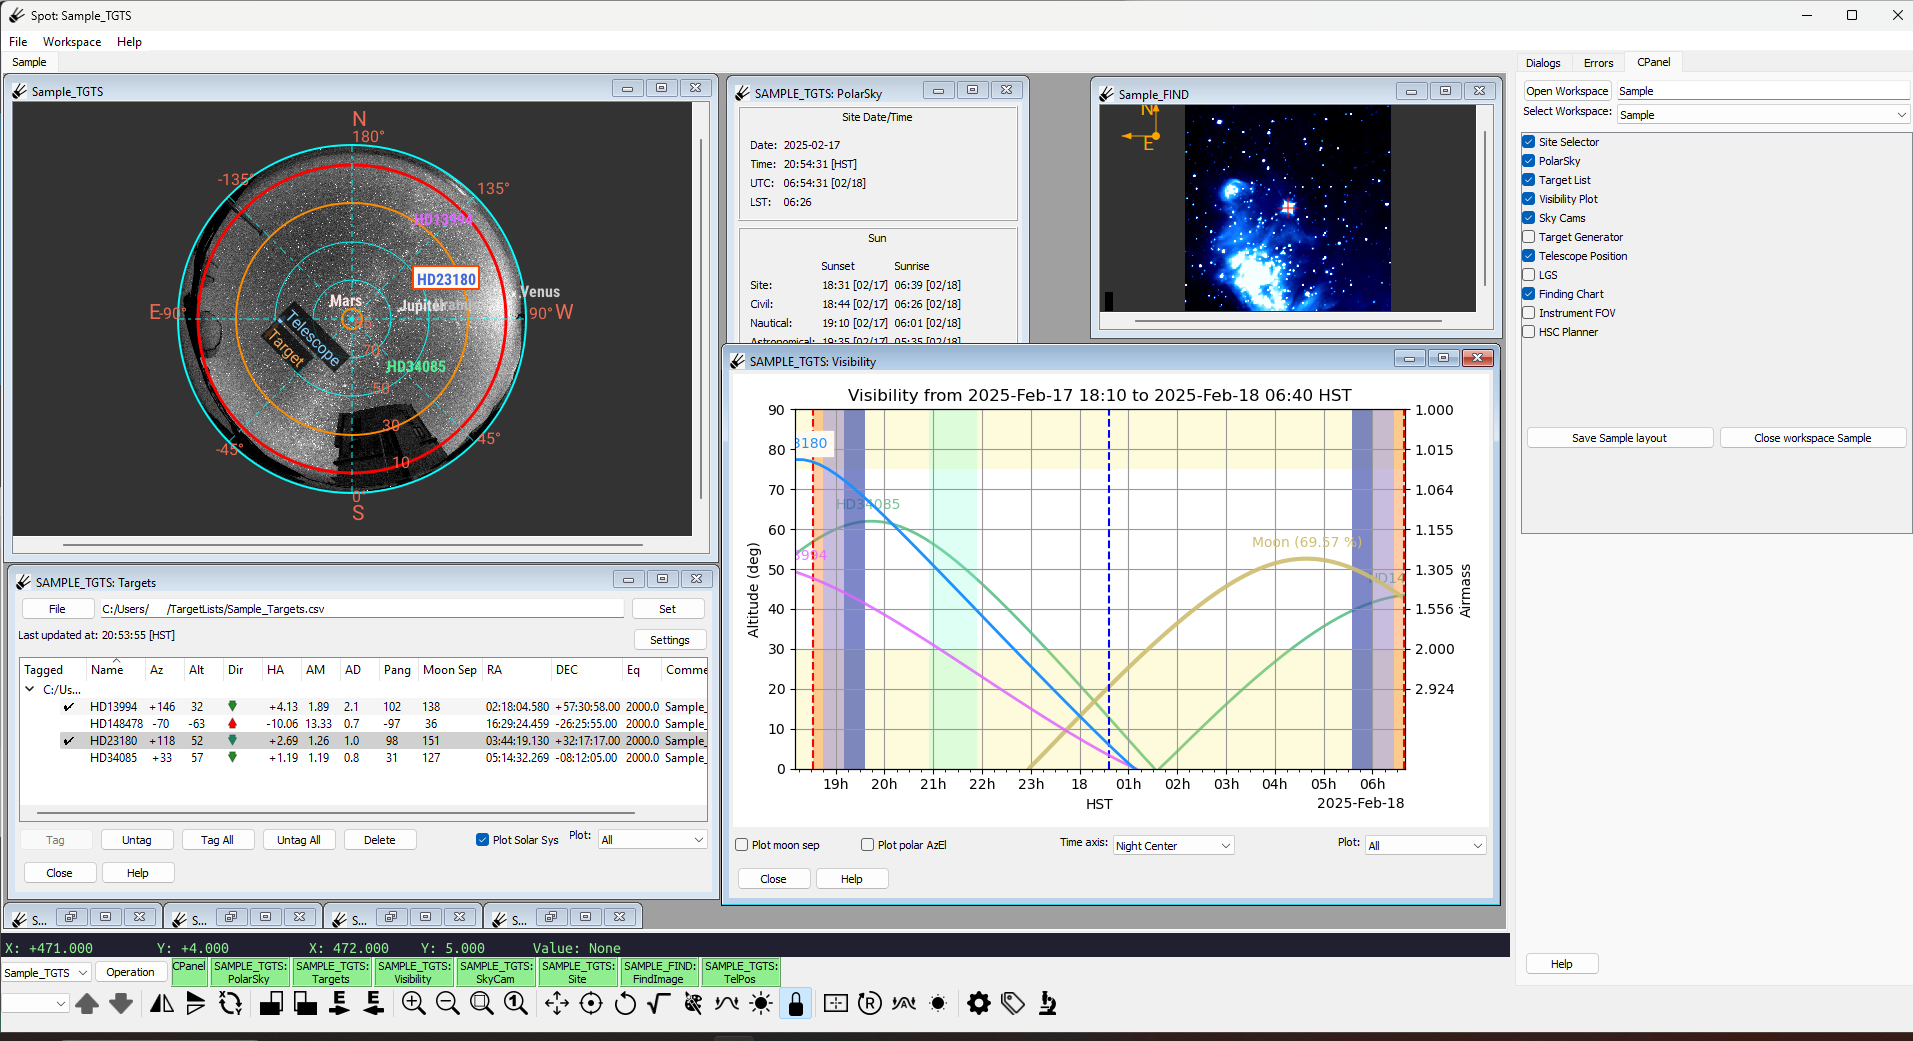This screenshot has height=1041, width=1913.
Task: Activate the rotate tool icon
Action: [x=625, y=1003]
